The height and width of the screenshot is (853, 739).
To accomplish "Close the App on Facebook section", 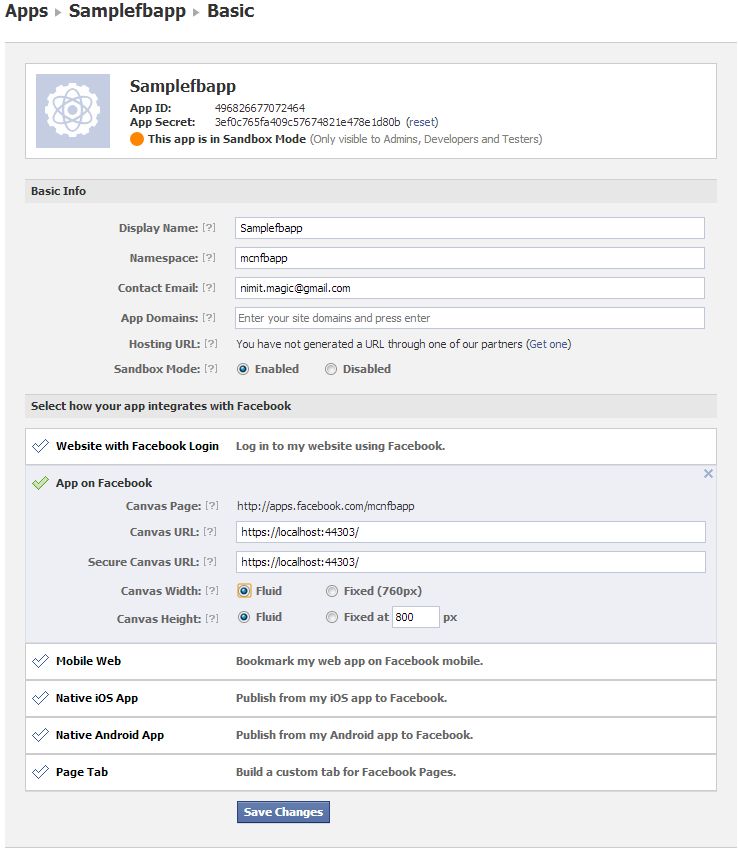I will 708,474.
